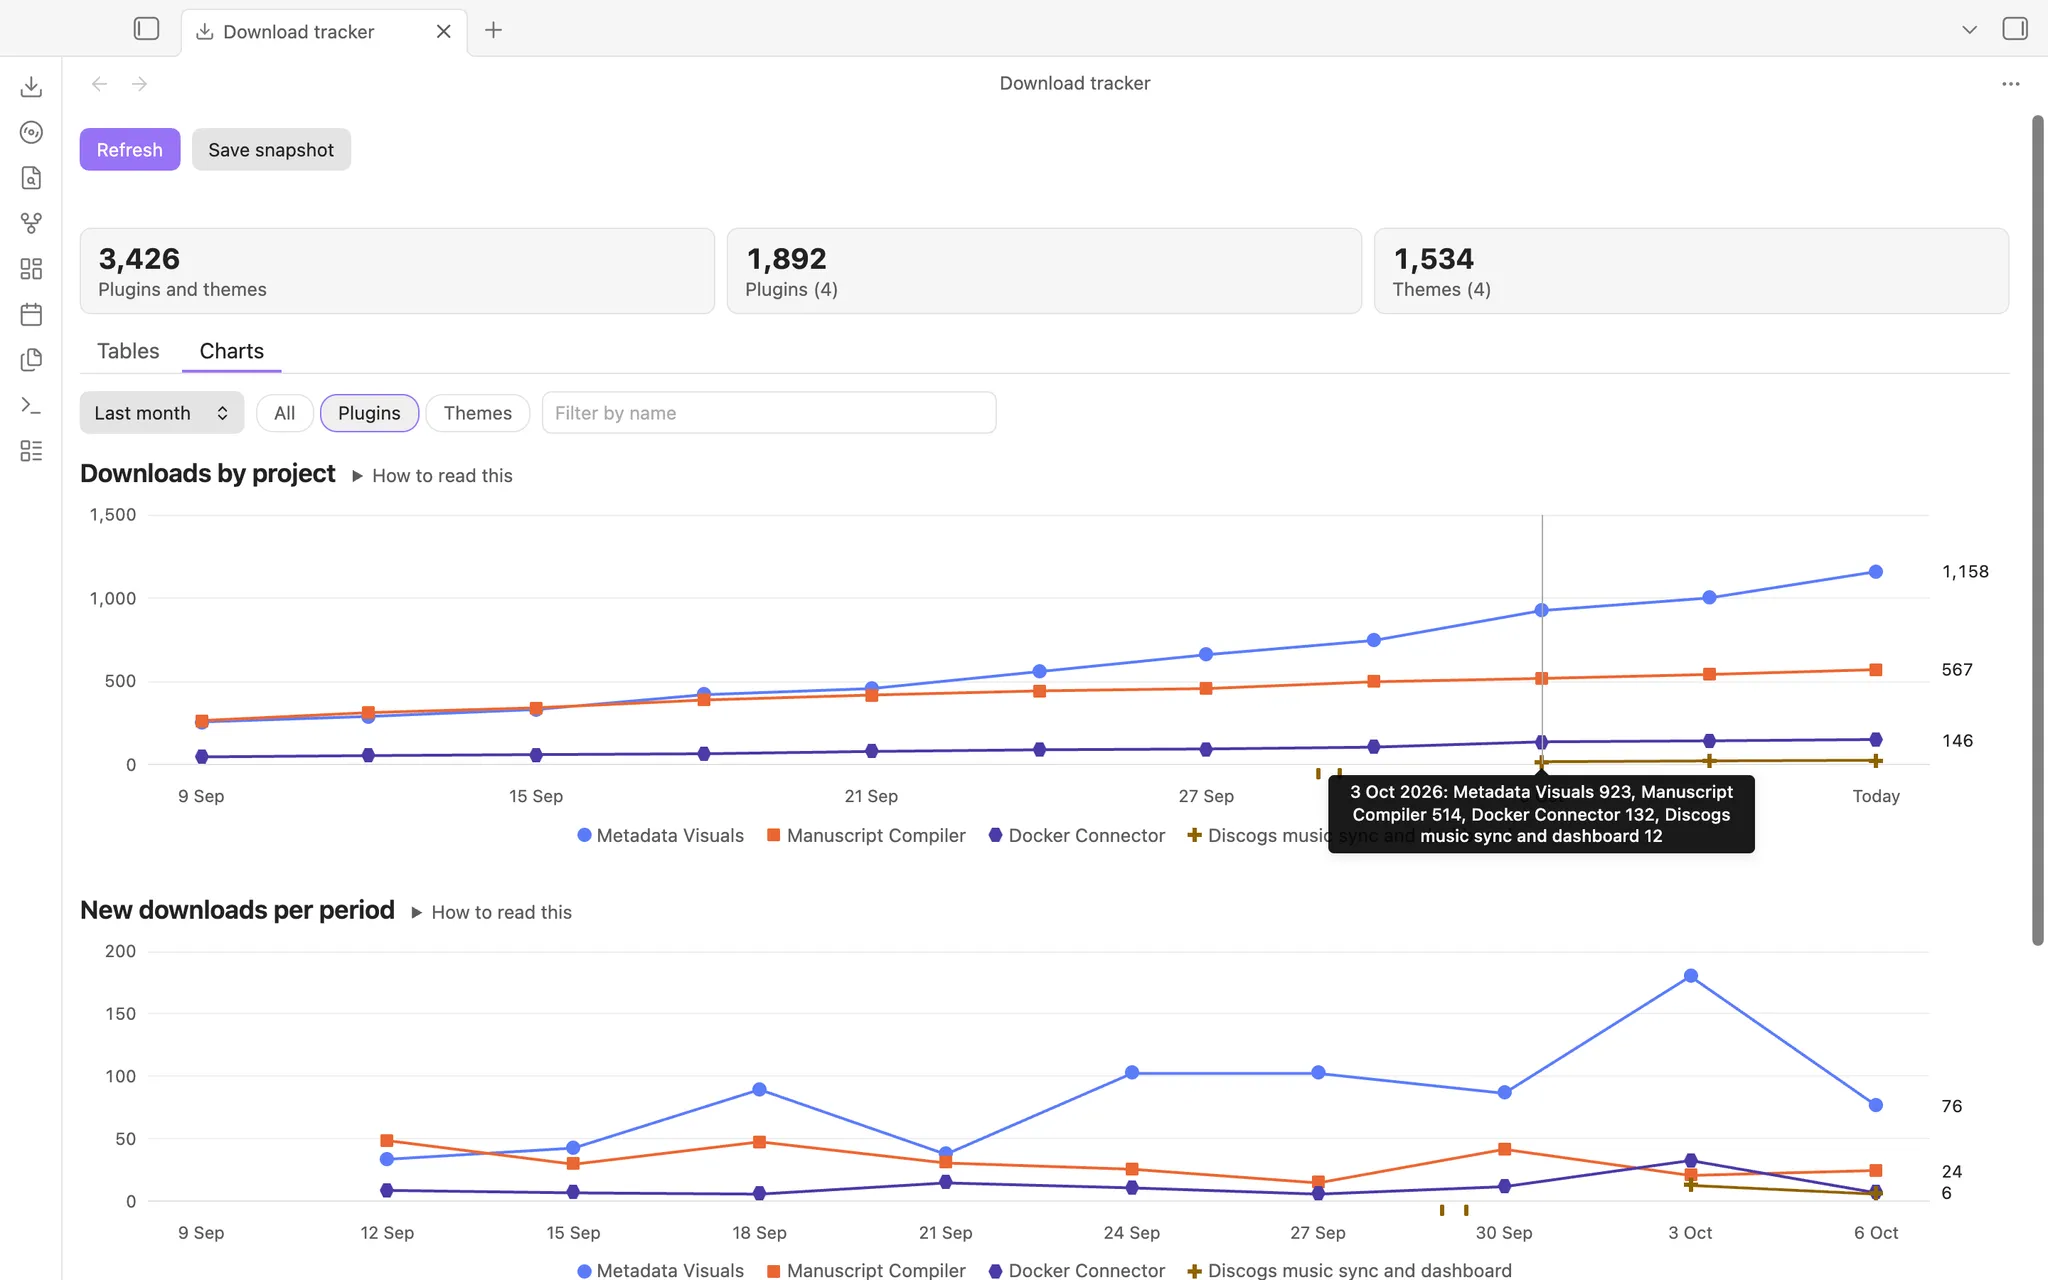Switch to the Charts tab

coord(231,351)
